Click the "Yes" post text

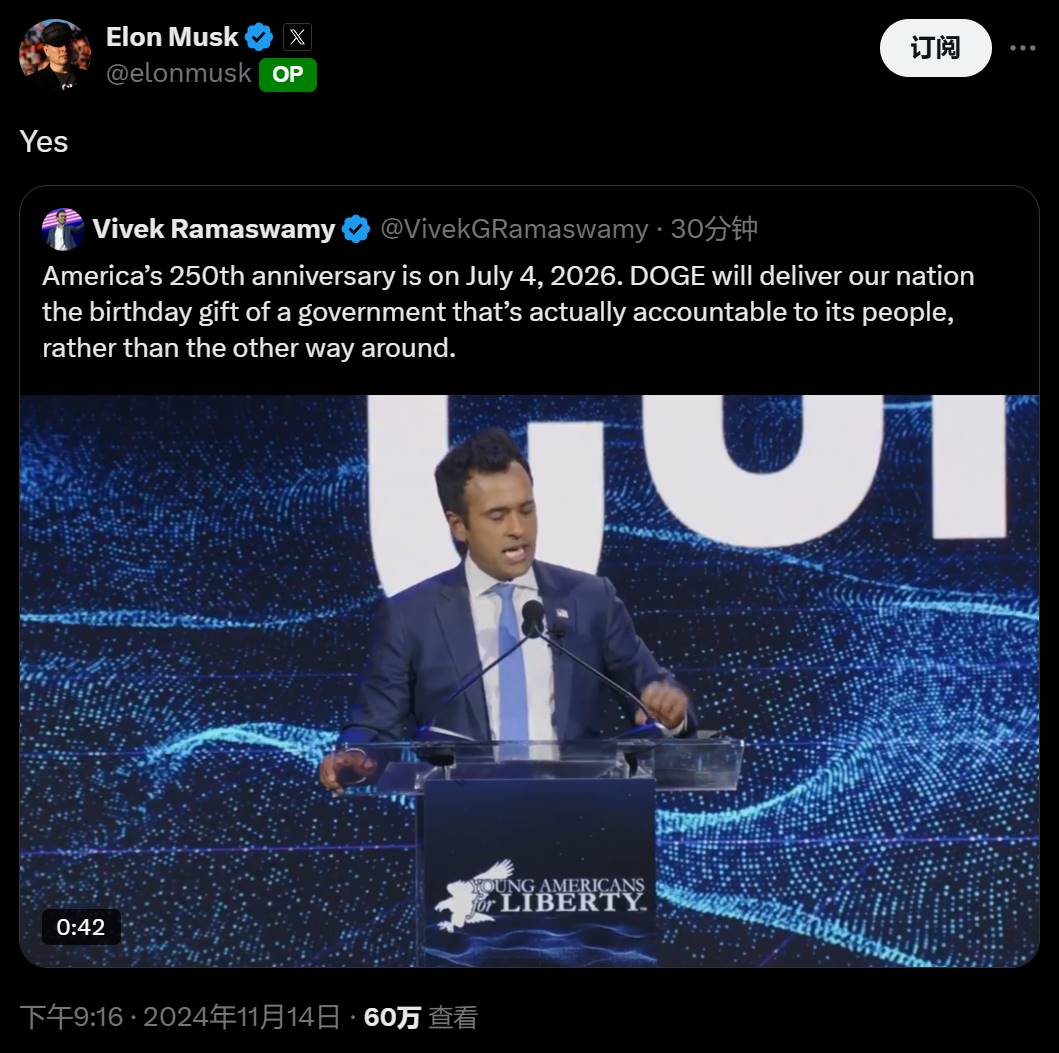point(44,142)
